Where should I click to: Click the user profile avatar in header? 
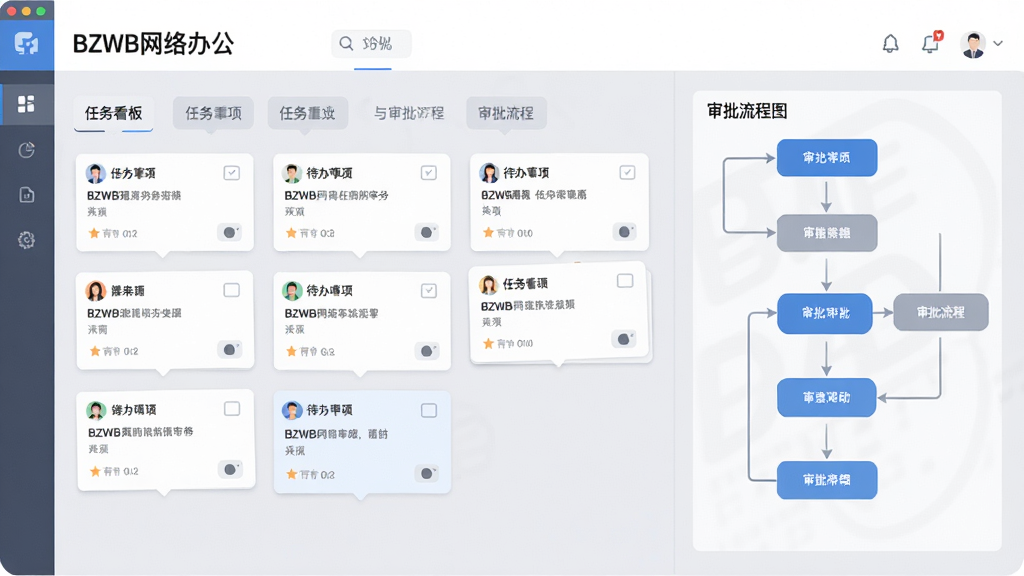(973, 44)
